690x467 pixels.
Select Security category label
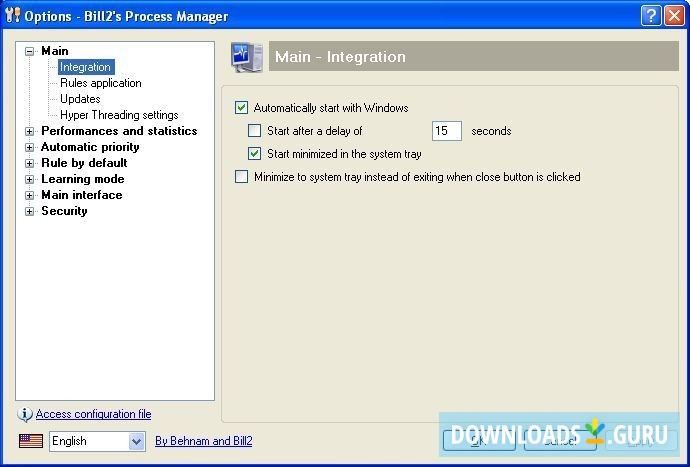[x=64, y=211]
